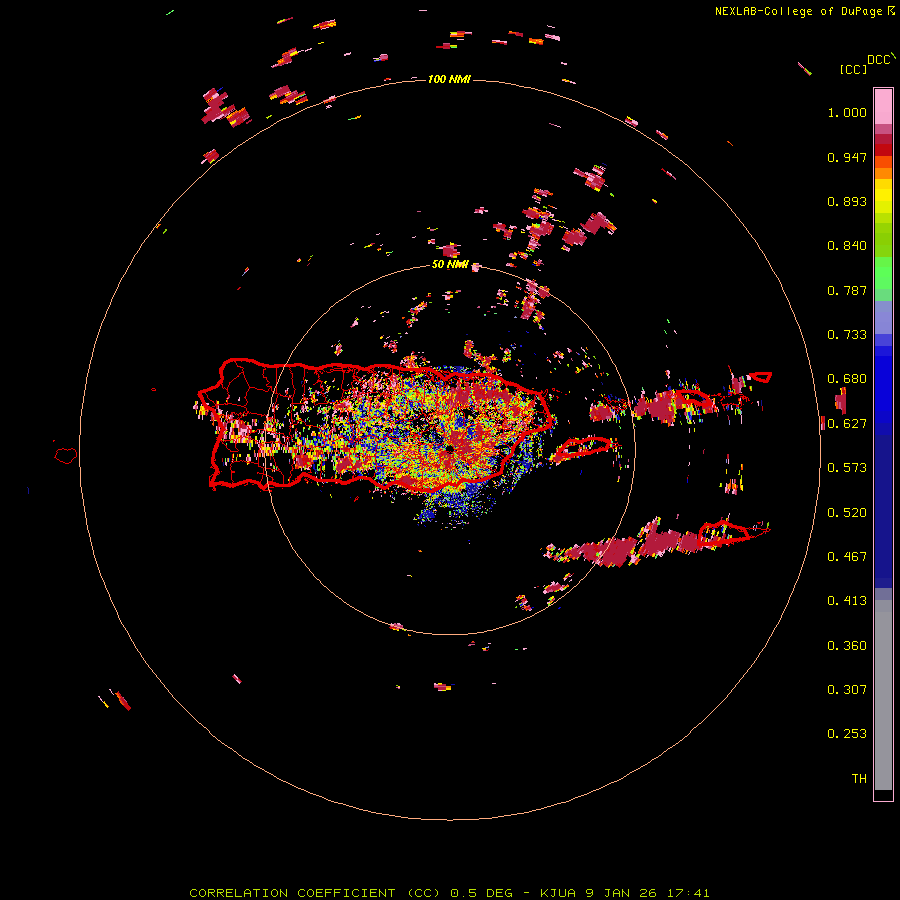Click the radar site at the map center
Screen dimensions: 900x900
[x=449, y=449]
